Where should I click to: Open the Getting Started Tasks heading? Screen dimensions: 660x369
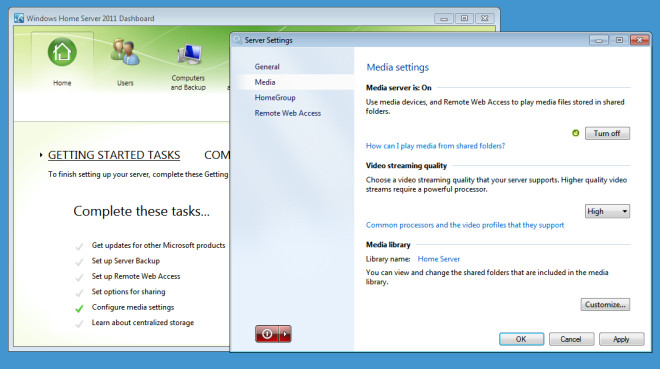click(114, 155)
